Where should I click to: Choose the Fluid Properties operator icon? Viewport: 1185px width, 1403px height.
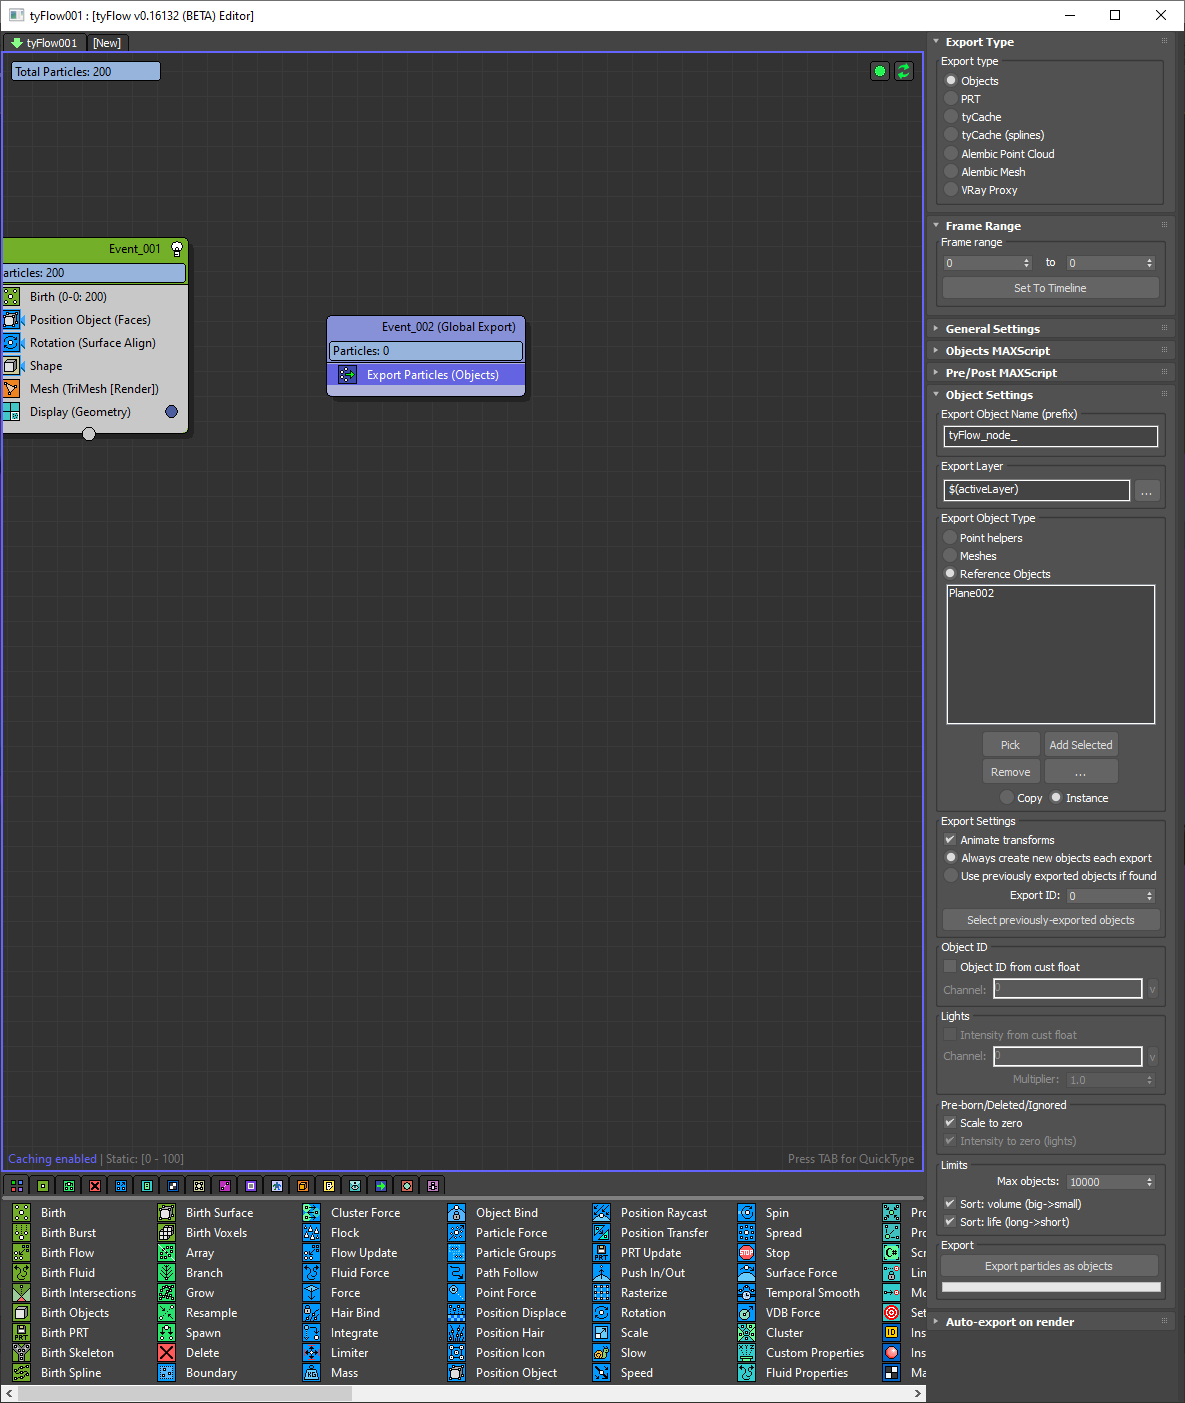click(x=746, y=1373)
